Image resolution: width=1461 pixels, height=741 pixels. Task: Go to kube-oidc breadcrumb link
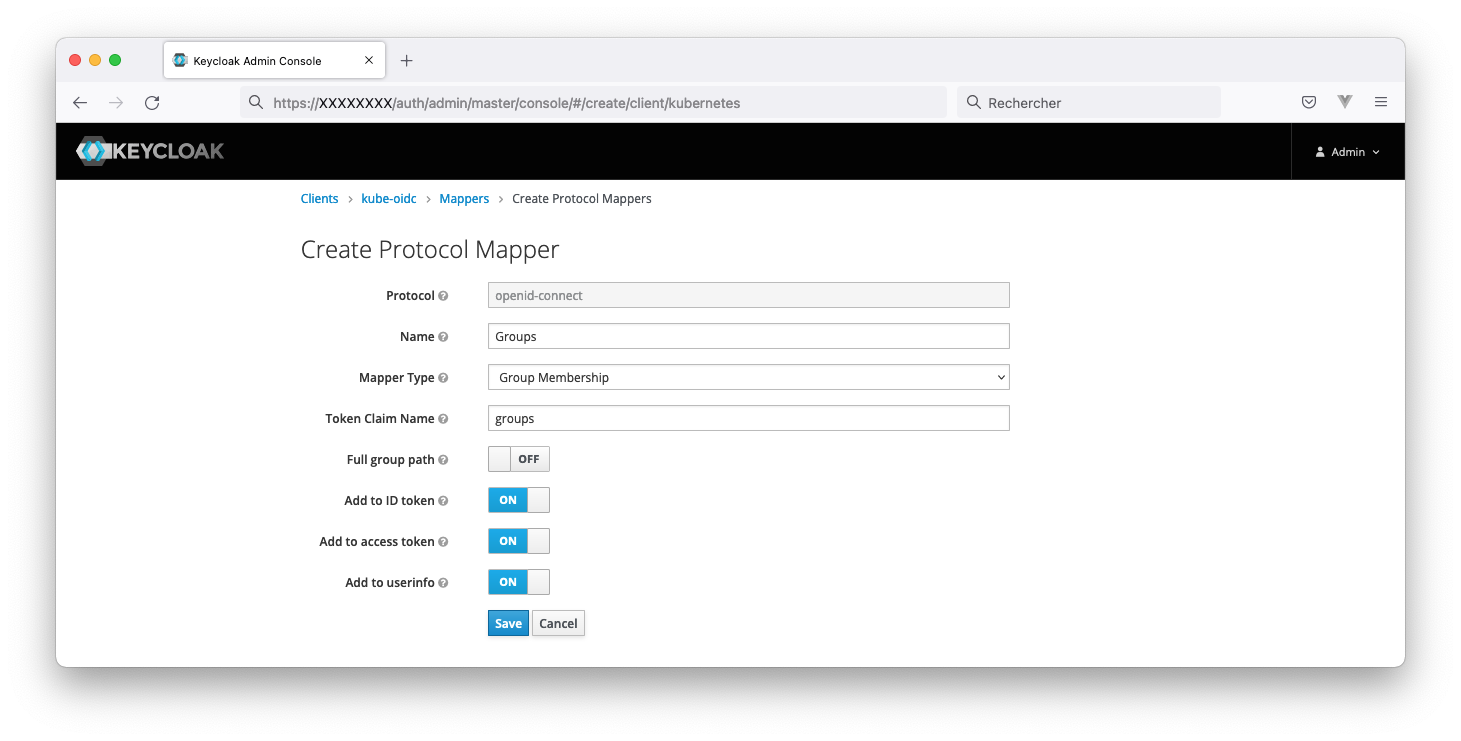(x=388, y=199)
